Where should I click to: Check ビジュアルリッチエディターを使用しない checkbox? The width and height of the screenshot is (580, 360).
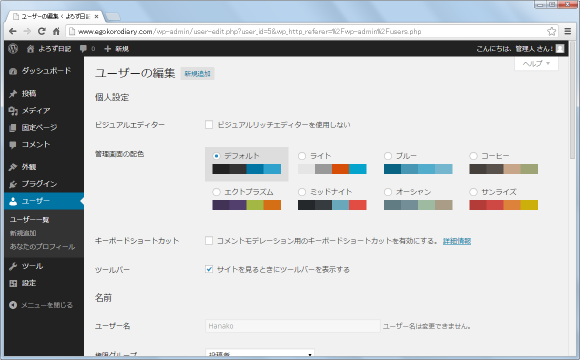click(209, 125)
